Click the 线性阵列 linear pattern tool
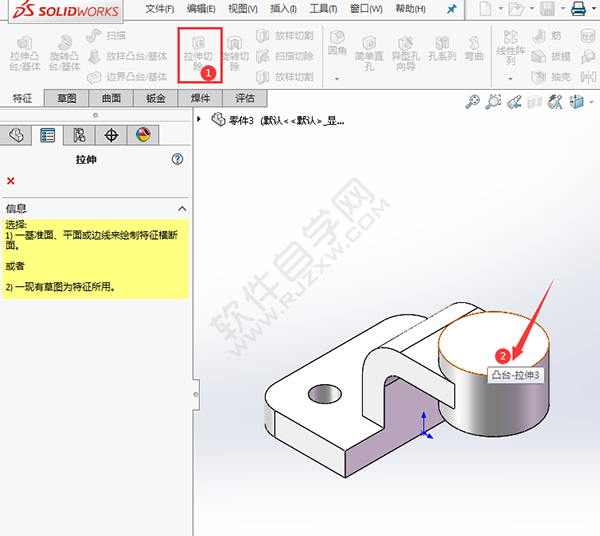Viewport: 600px width, 536px height. tap(510, 48)
